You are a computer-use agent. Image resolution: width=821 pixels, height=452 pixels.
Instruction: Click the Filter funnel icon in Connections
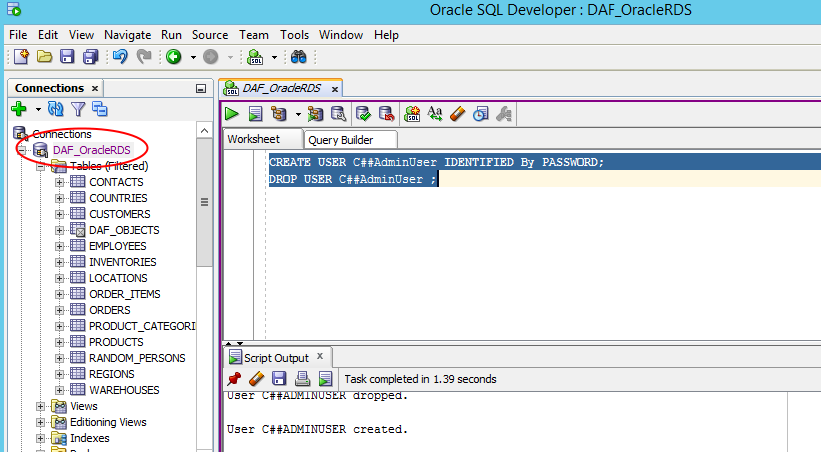click(x=78, y=109)
